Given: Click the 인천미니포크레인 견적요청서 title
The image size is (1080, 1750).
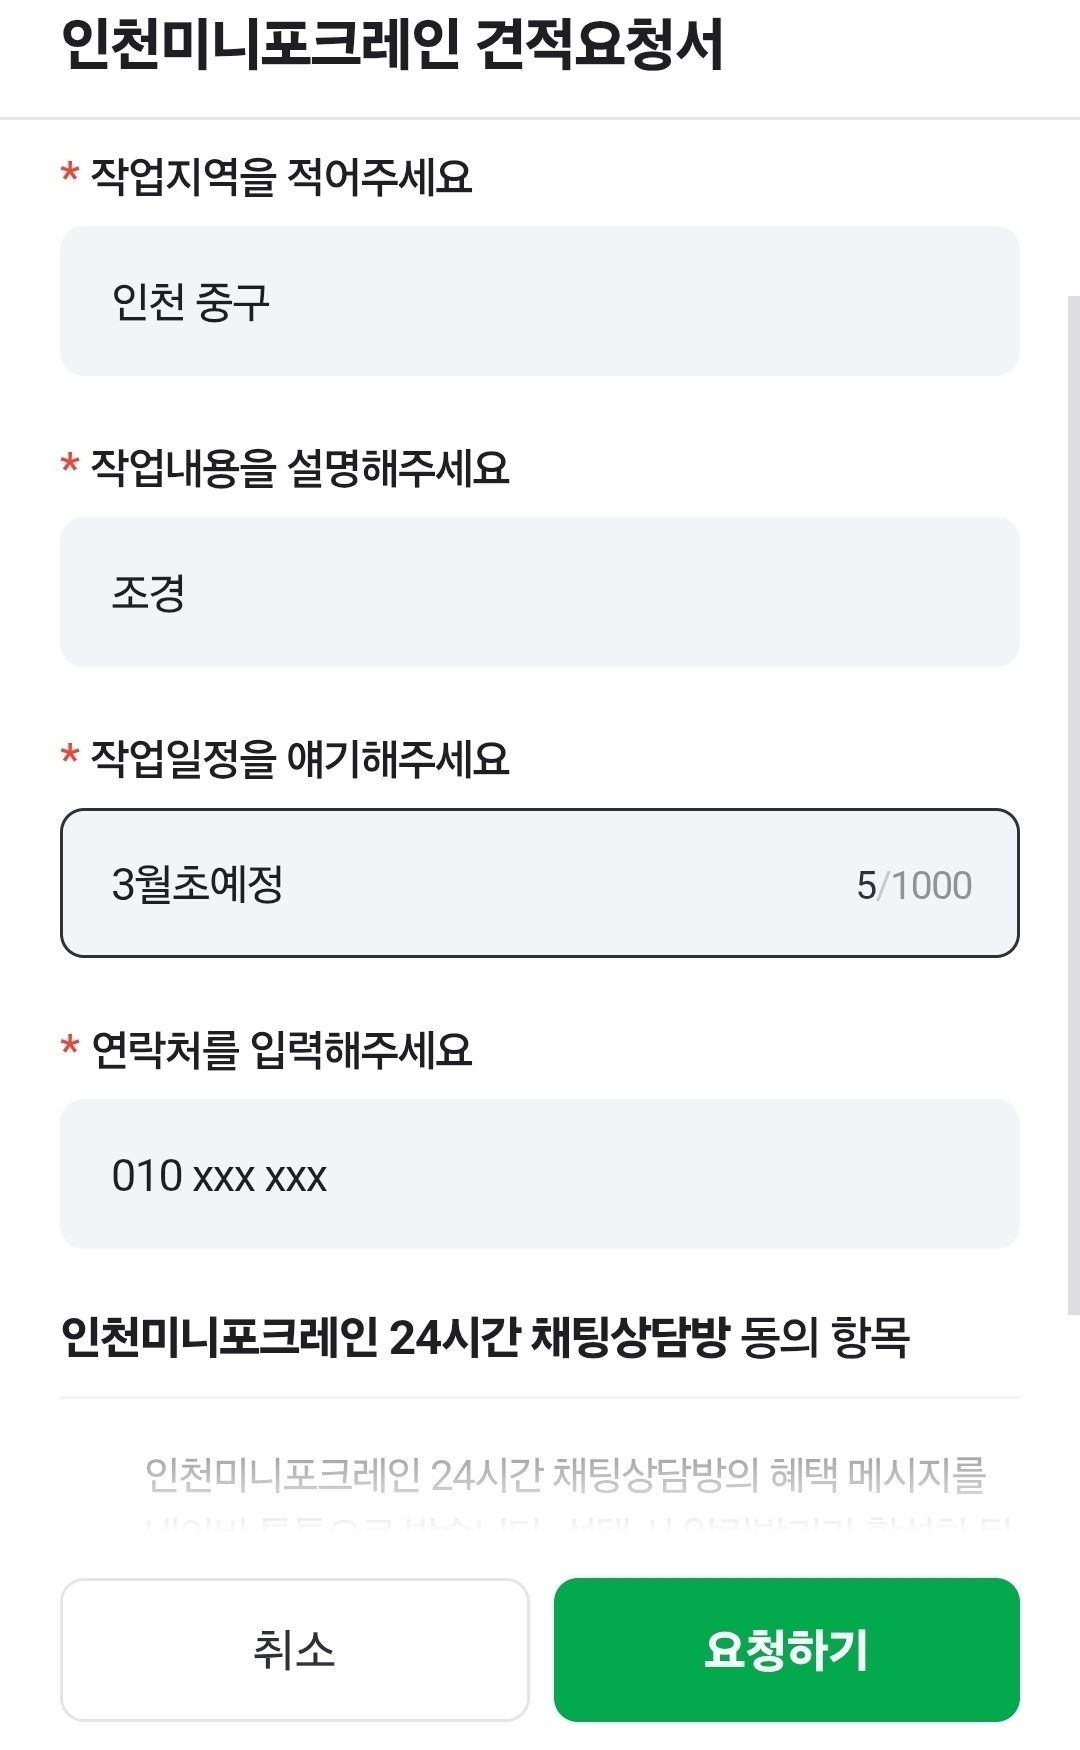Looking at the screenshot, I should tap(391, 46).
